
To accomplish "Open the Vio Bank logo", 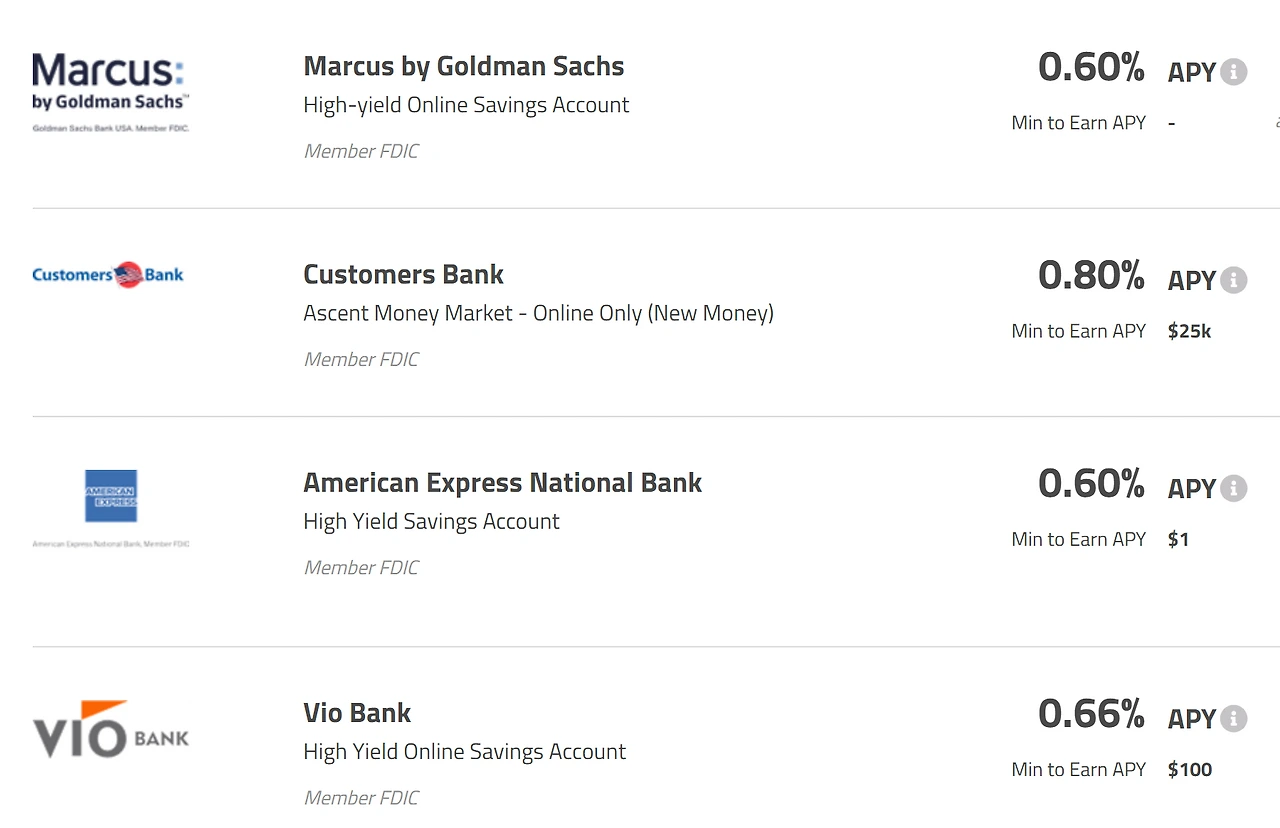I will tap(110, 729).
